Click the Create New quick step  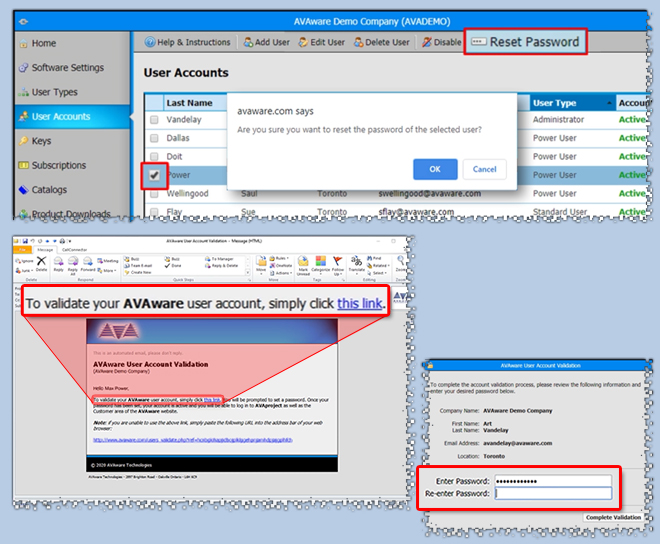click(x=137, y=272)
